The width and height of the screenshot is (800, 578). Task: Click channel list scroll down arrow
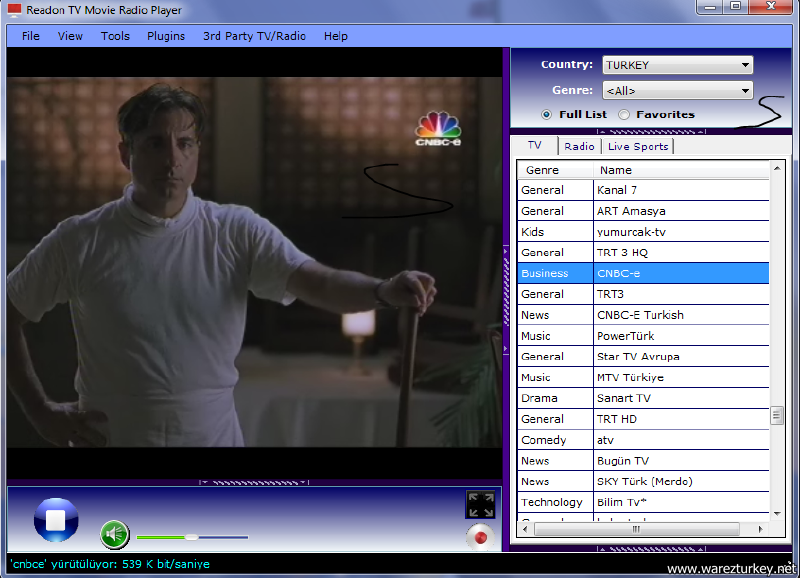[x=777, y=514]
